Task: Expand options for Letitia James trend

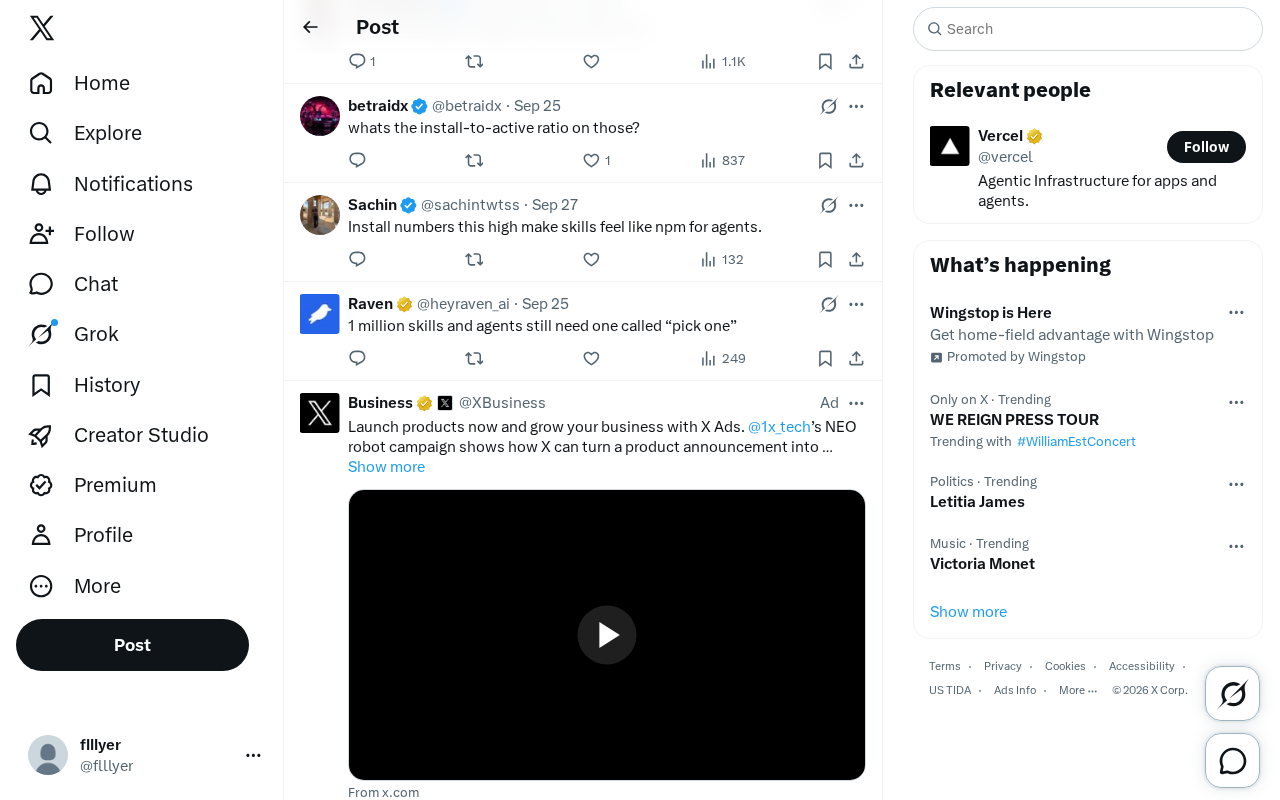Action: point(1236,484)
